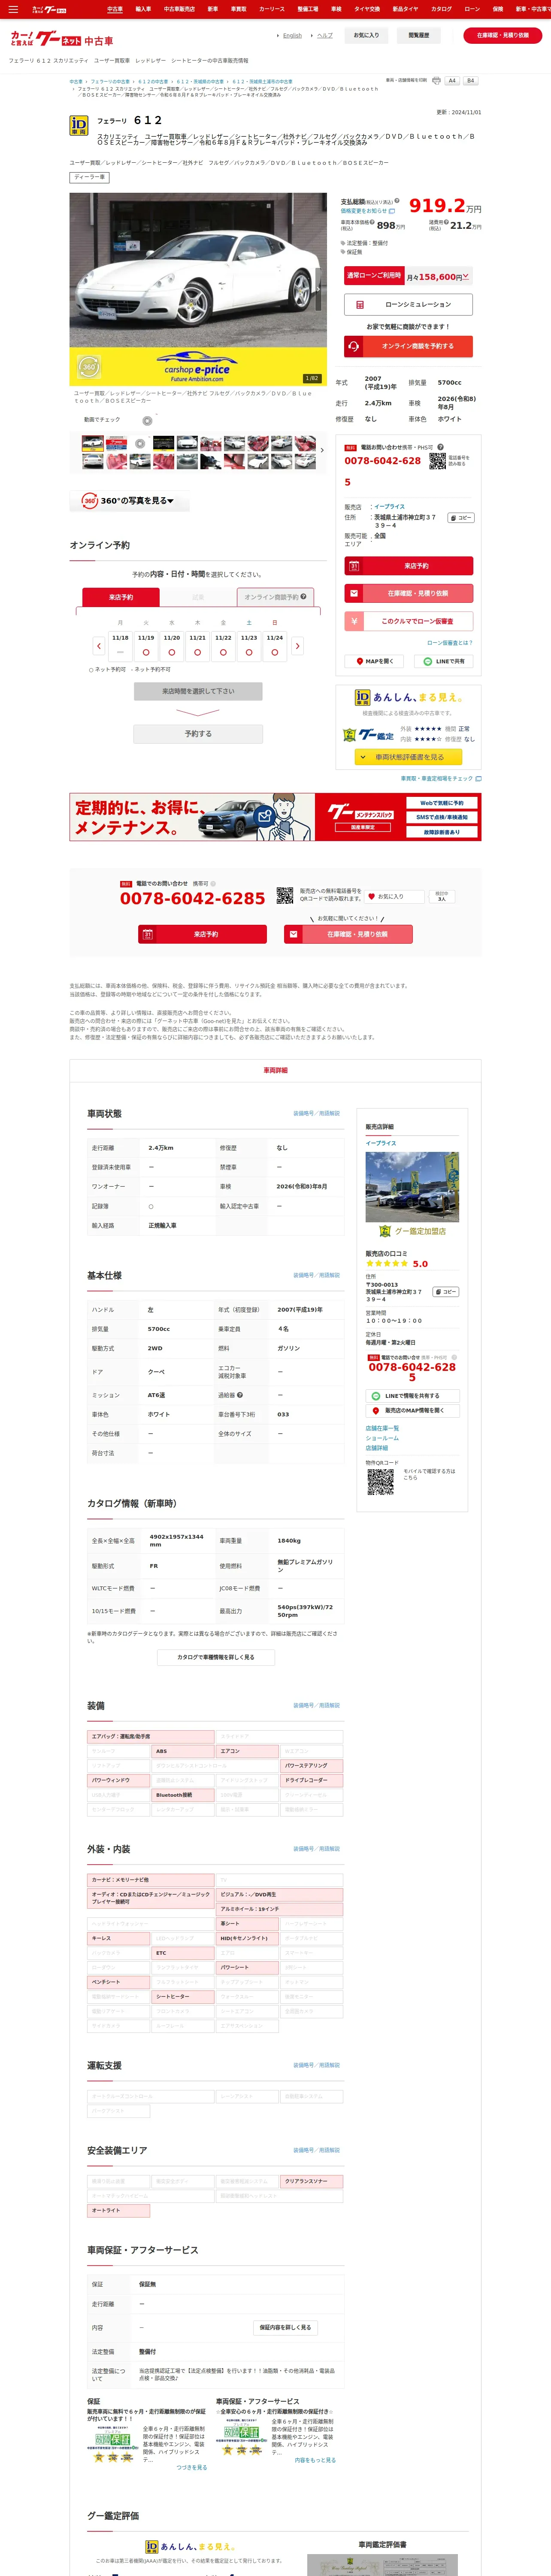The width and height of the screenshot is (551, 2576).
Task: Show next thumbnail set arrow
Action: (x=322, y=450)
